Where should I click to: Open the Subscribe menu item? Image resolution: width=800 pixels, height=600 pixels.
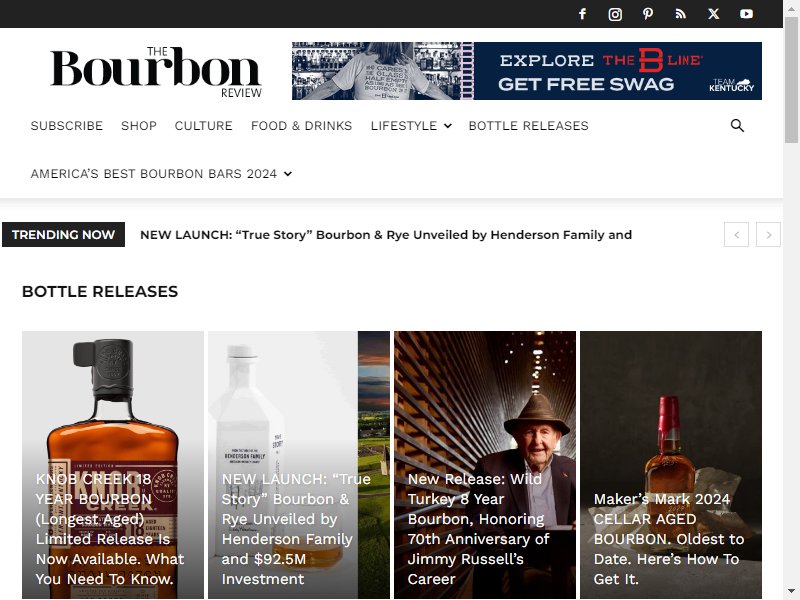click(x=67, y=126)
